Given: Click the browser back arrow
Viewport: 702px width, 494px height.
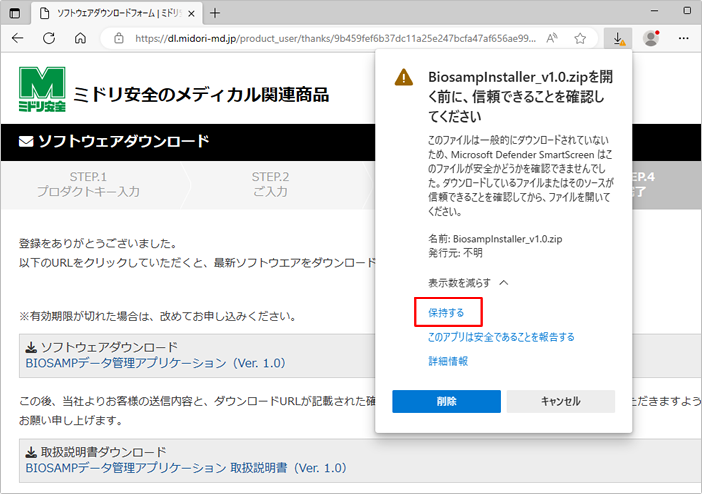Looking at the screenshot, I should [x=17, y=38].
